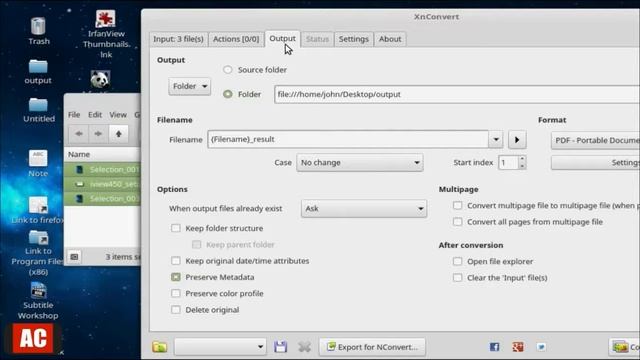Open the script presets dropdown at bottom
Image resolution: width=640 pixels, height=360 pixels.
click(220, 347)
